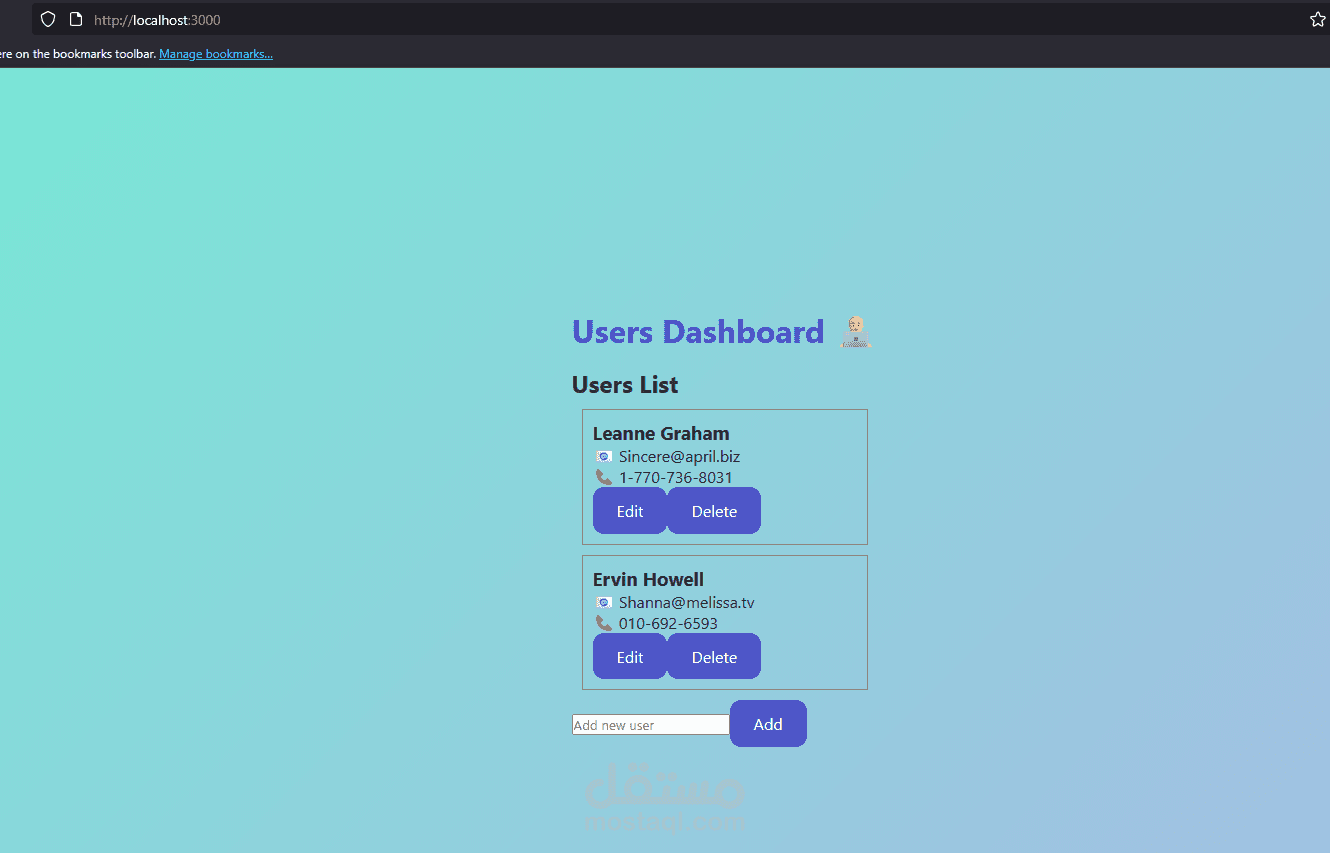Click the email address Shanna@melissa.tv

687,602
